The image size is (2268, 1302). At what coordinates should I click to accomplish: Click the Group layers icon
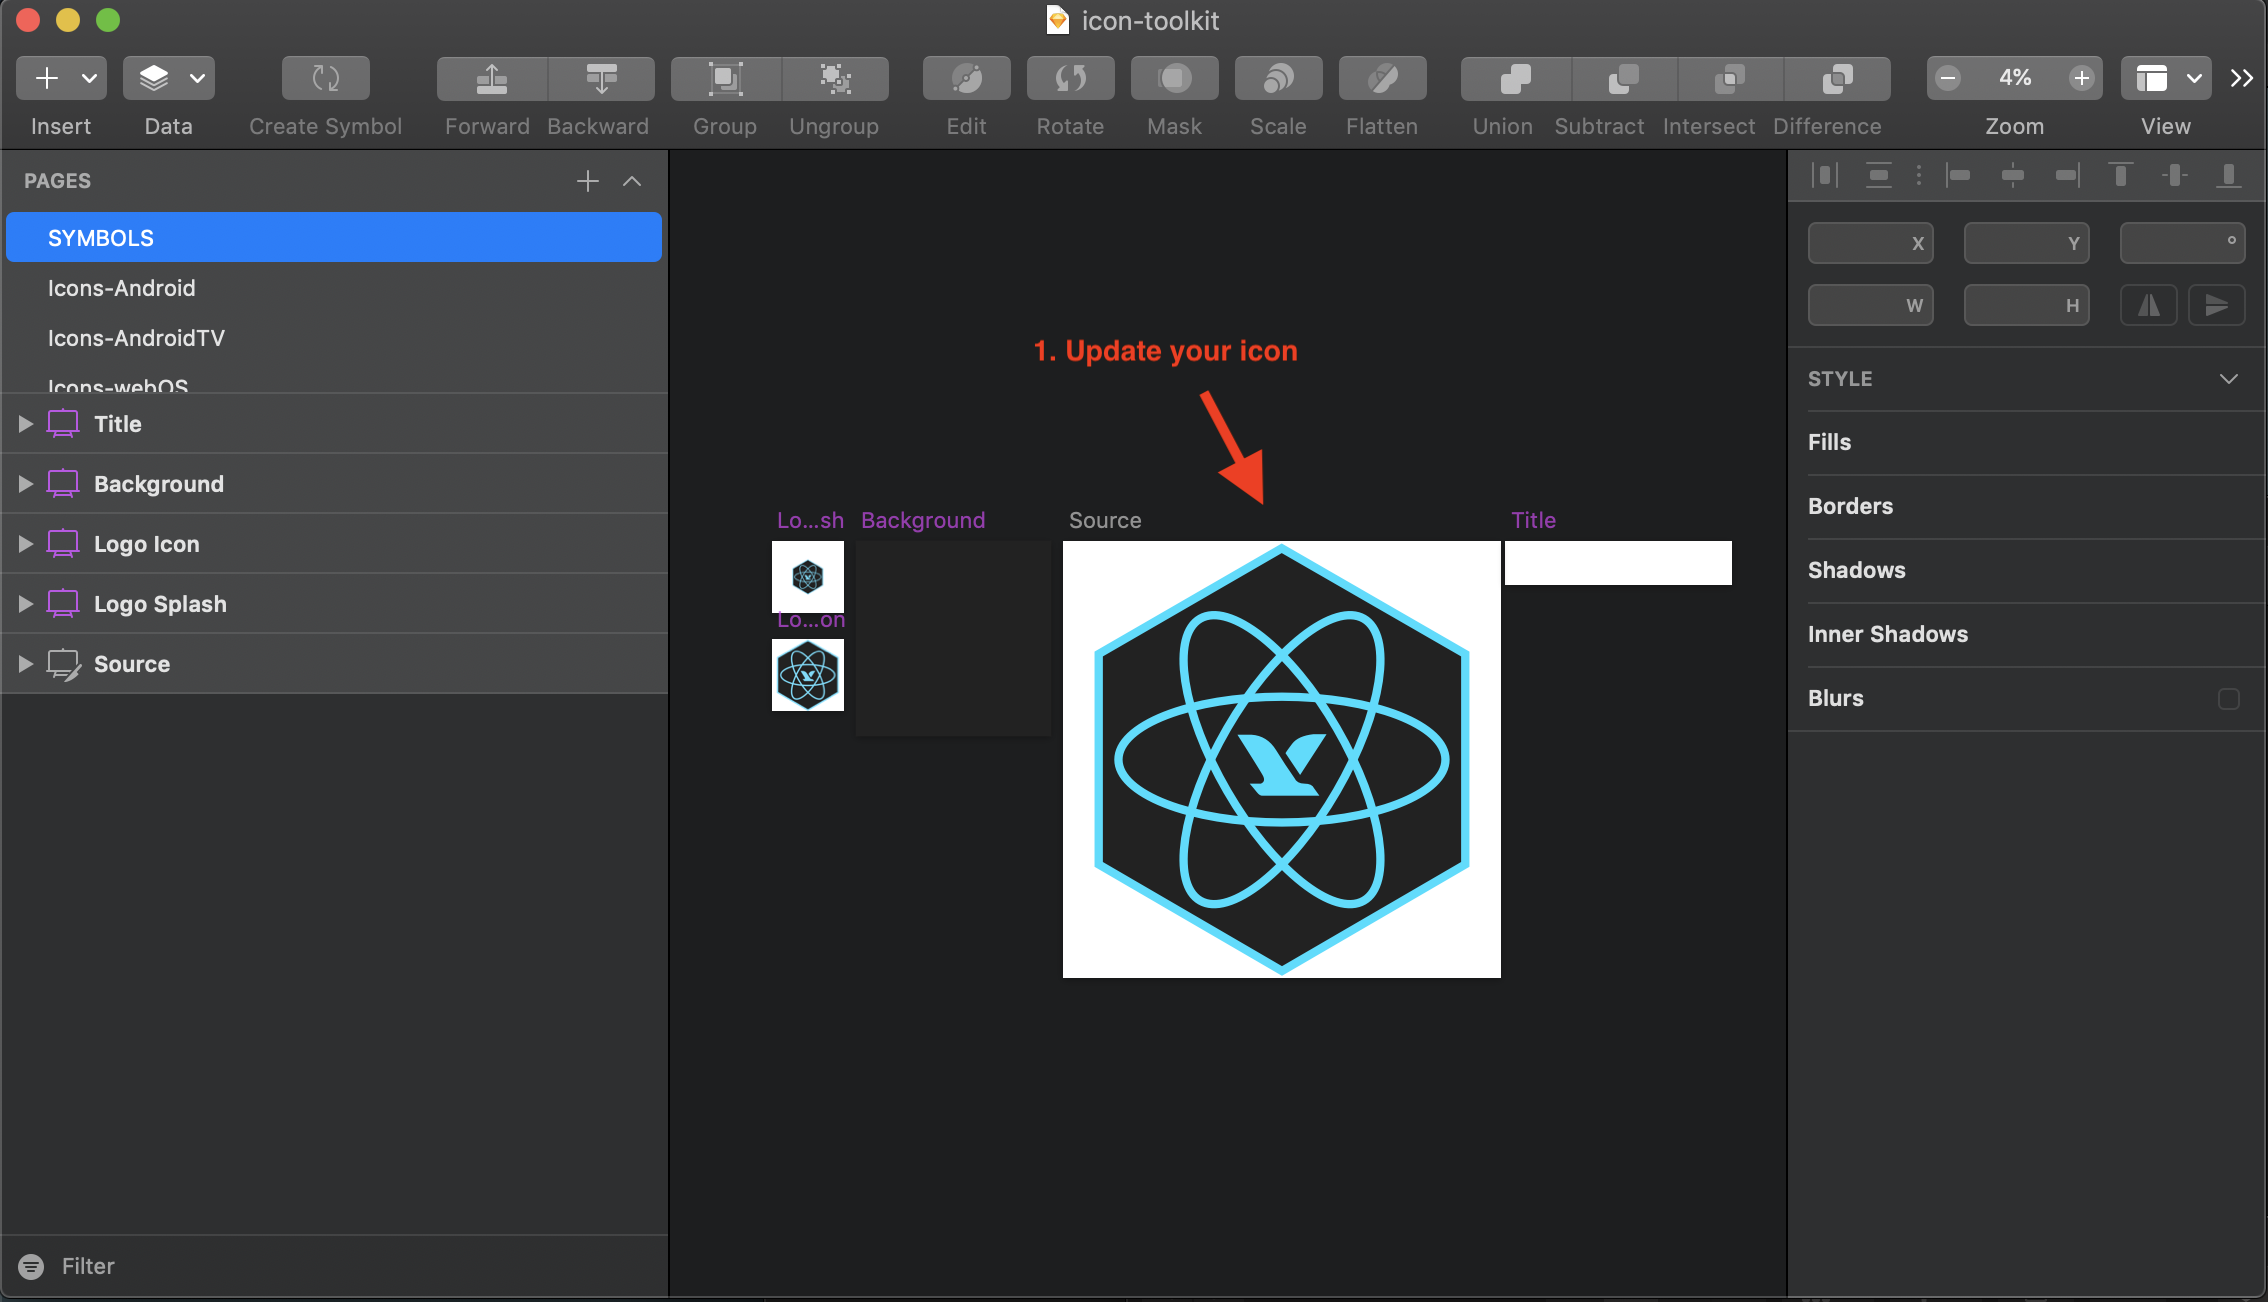(725, 78)
